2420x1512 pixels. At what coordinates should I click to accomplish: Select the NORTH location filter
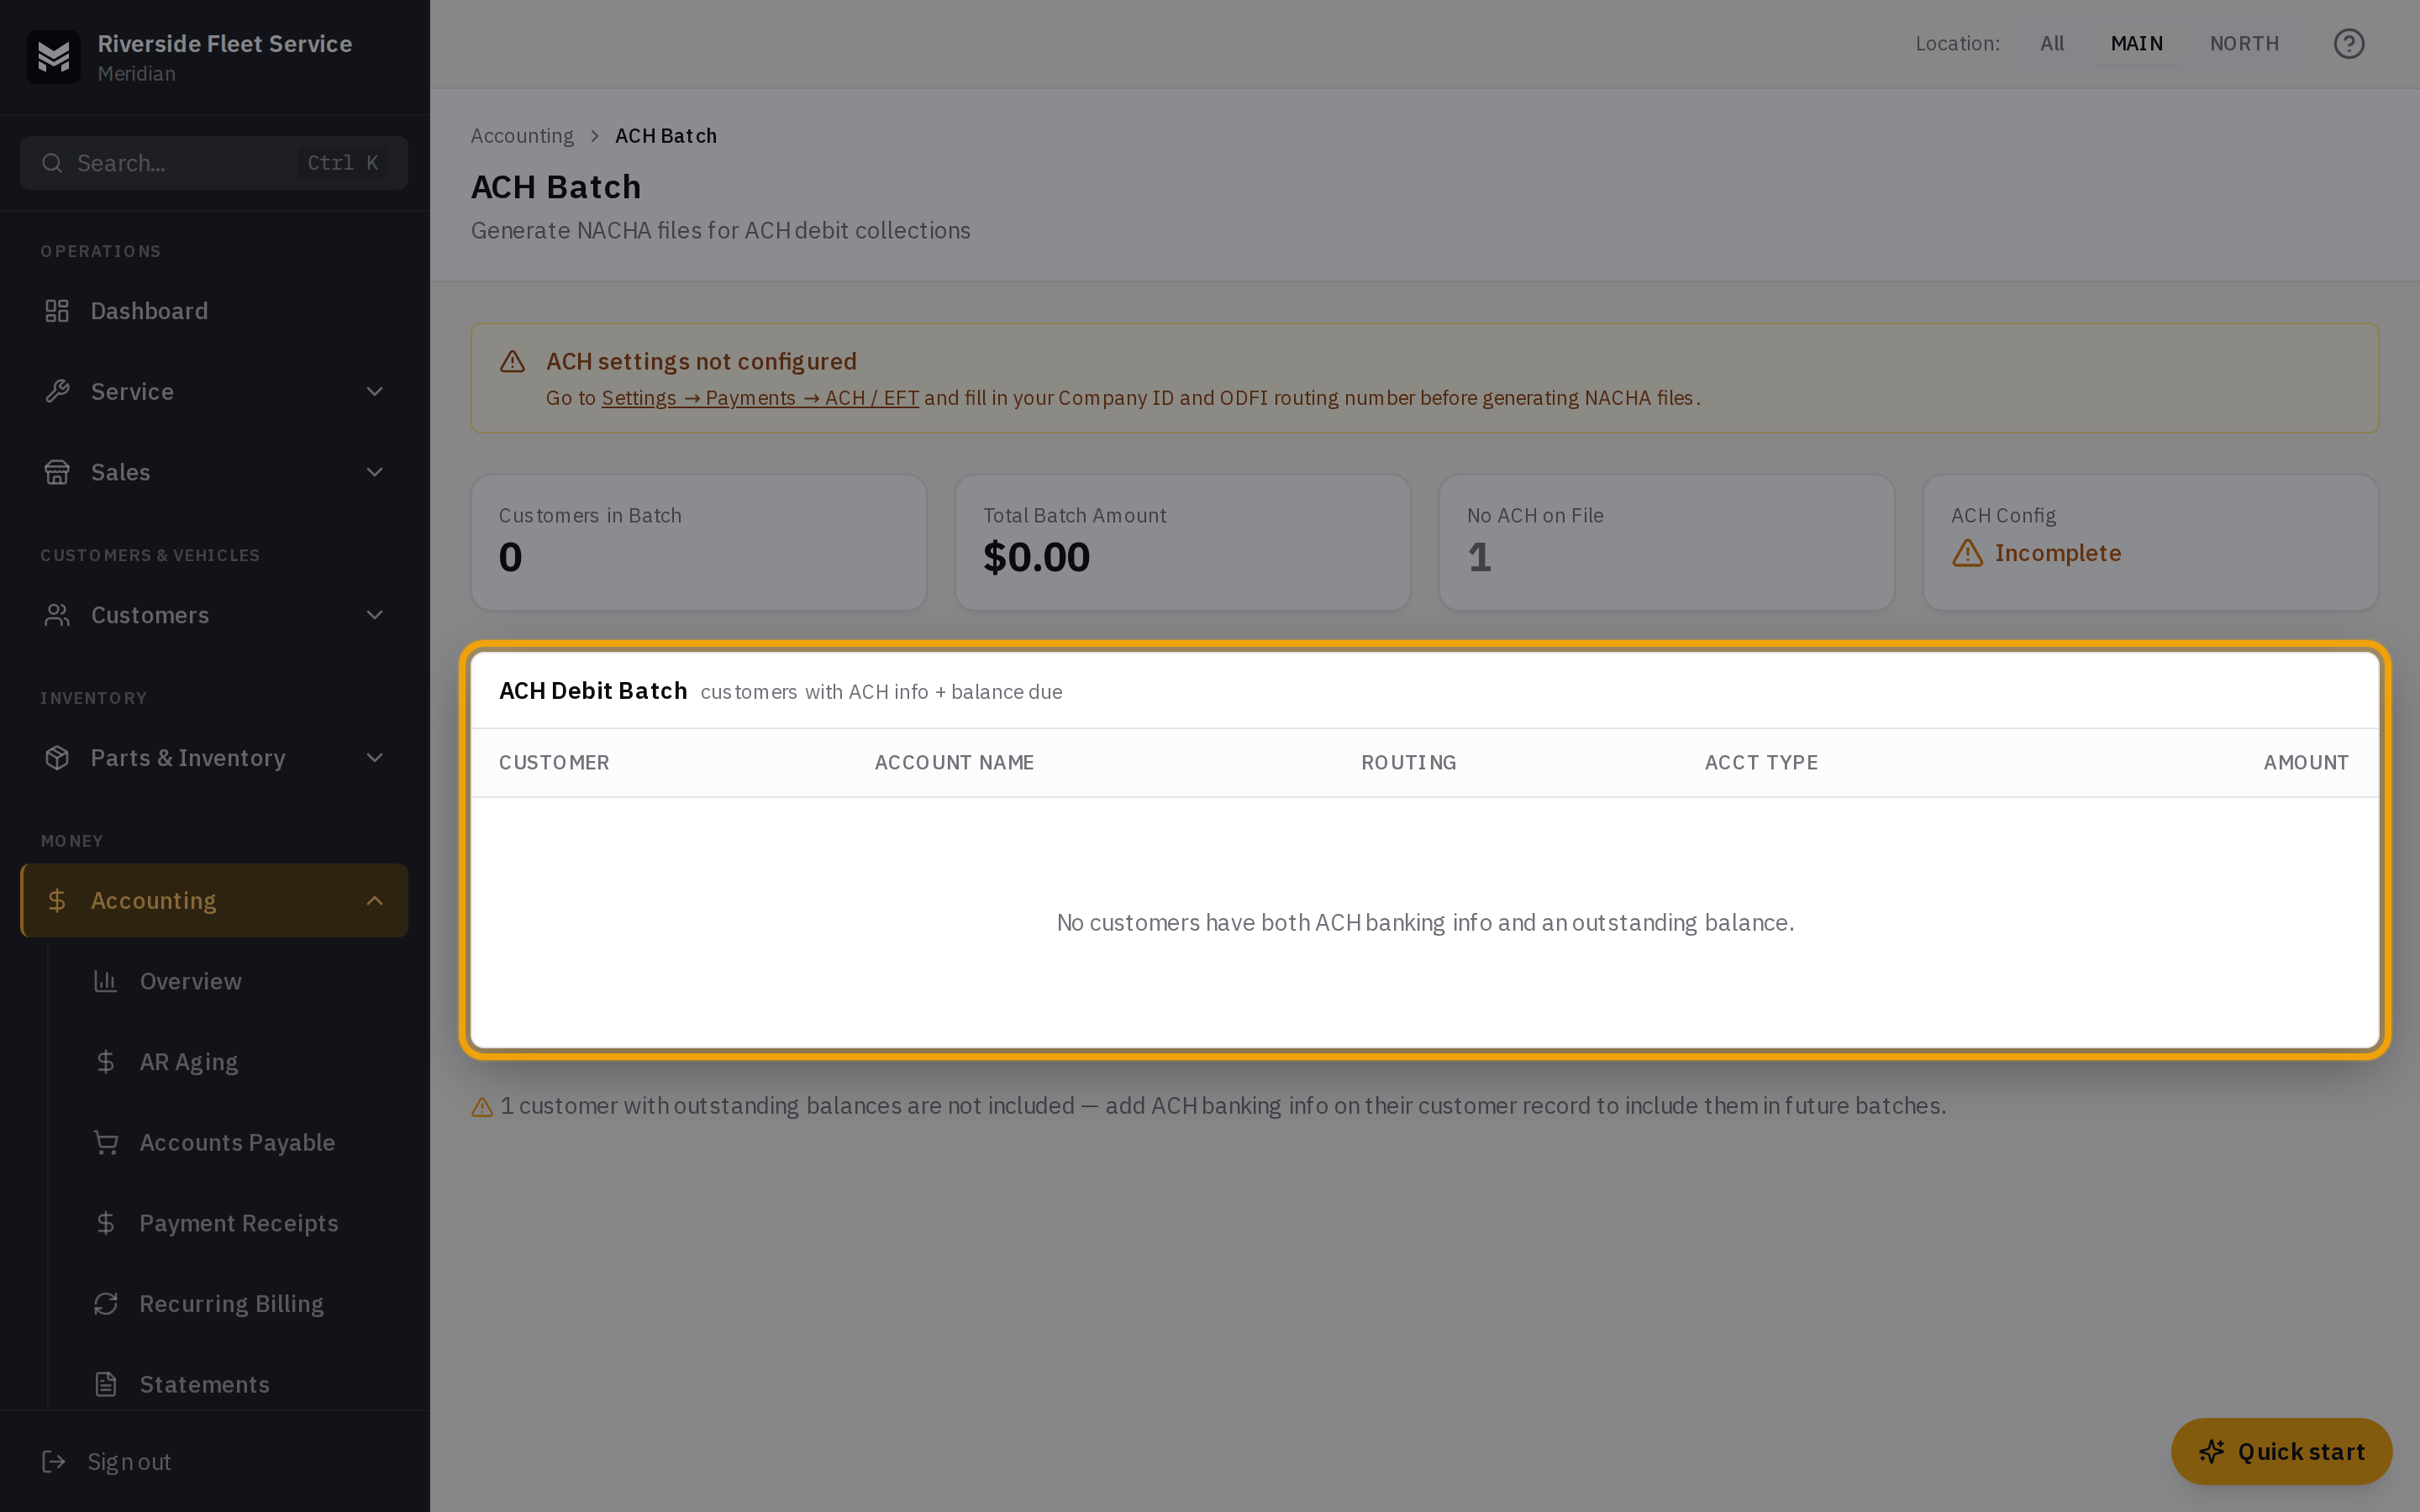click(2244, 44)
